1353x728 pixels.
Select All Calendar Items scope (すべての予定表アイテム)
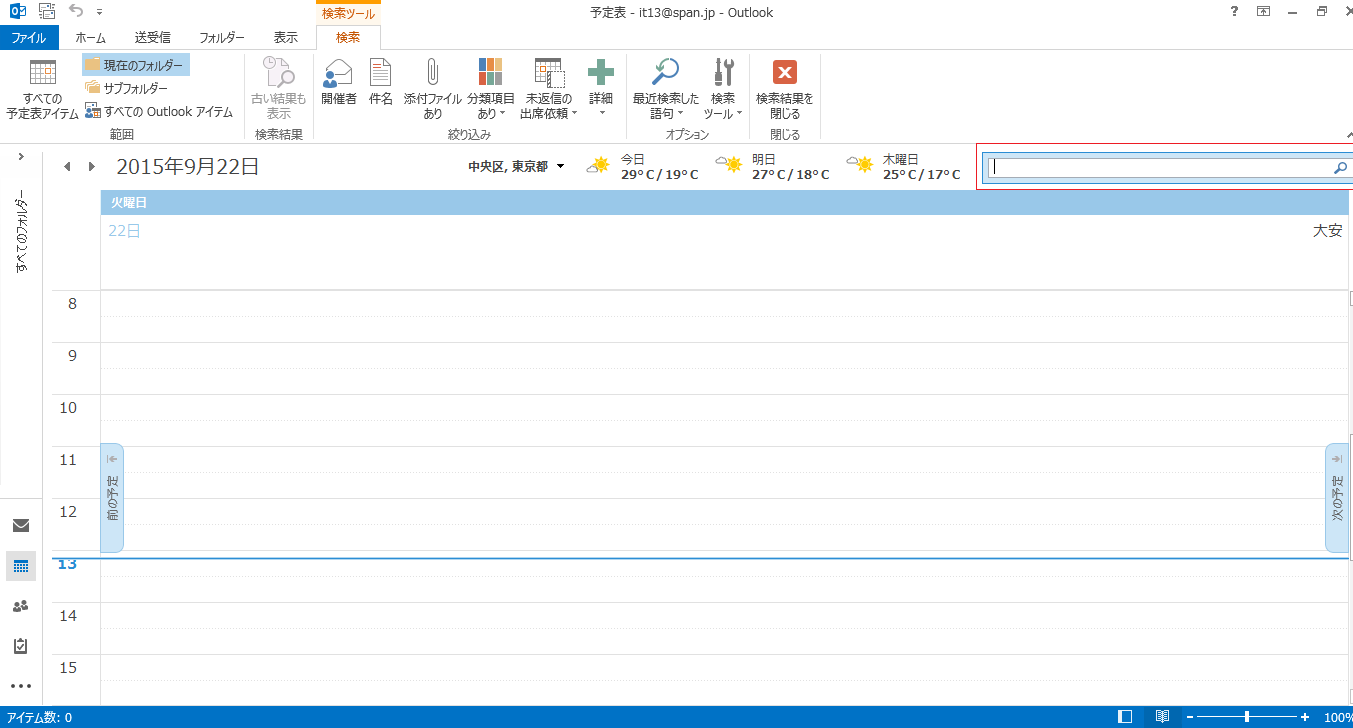coord(42,89)
